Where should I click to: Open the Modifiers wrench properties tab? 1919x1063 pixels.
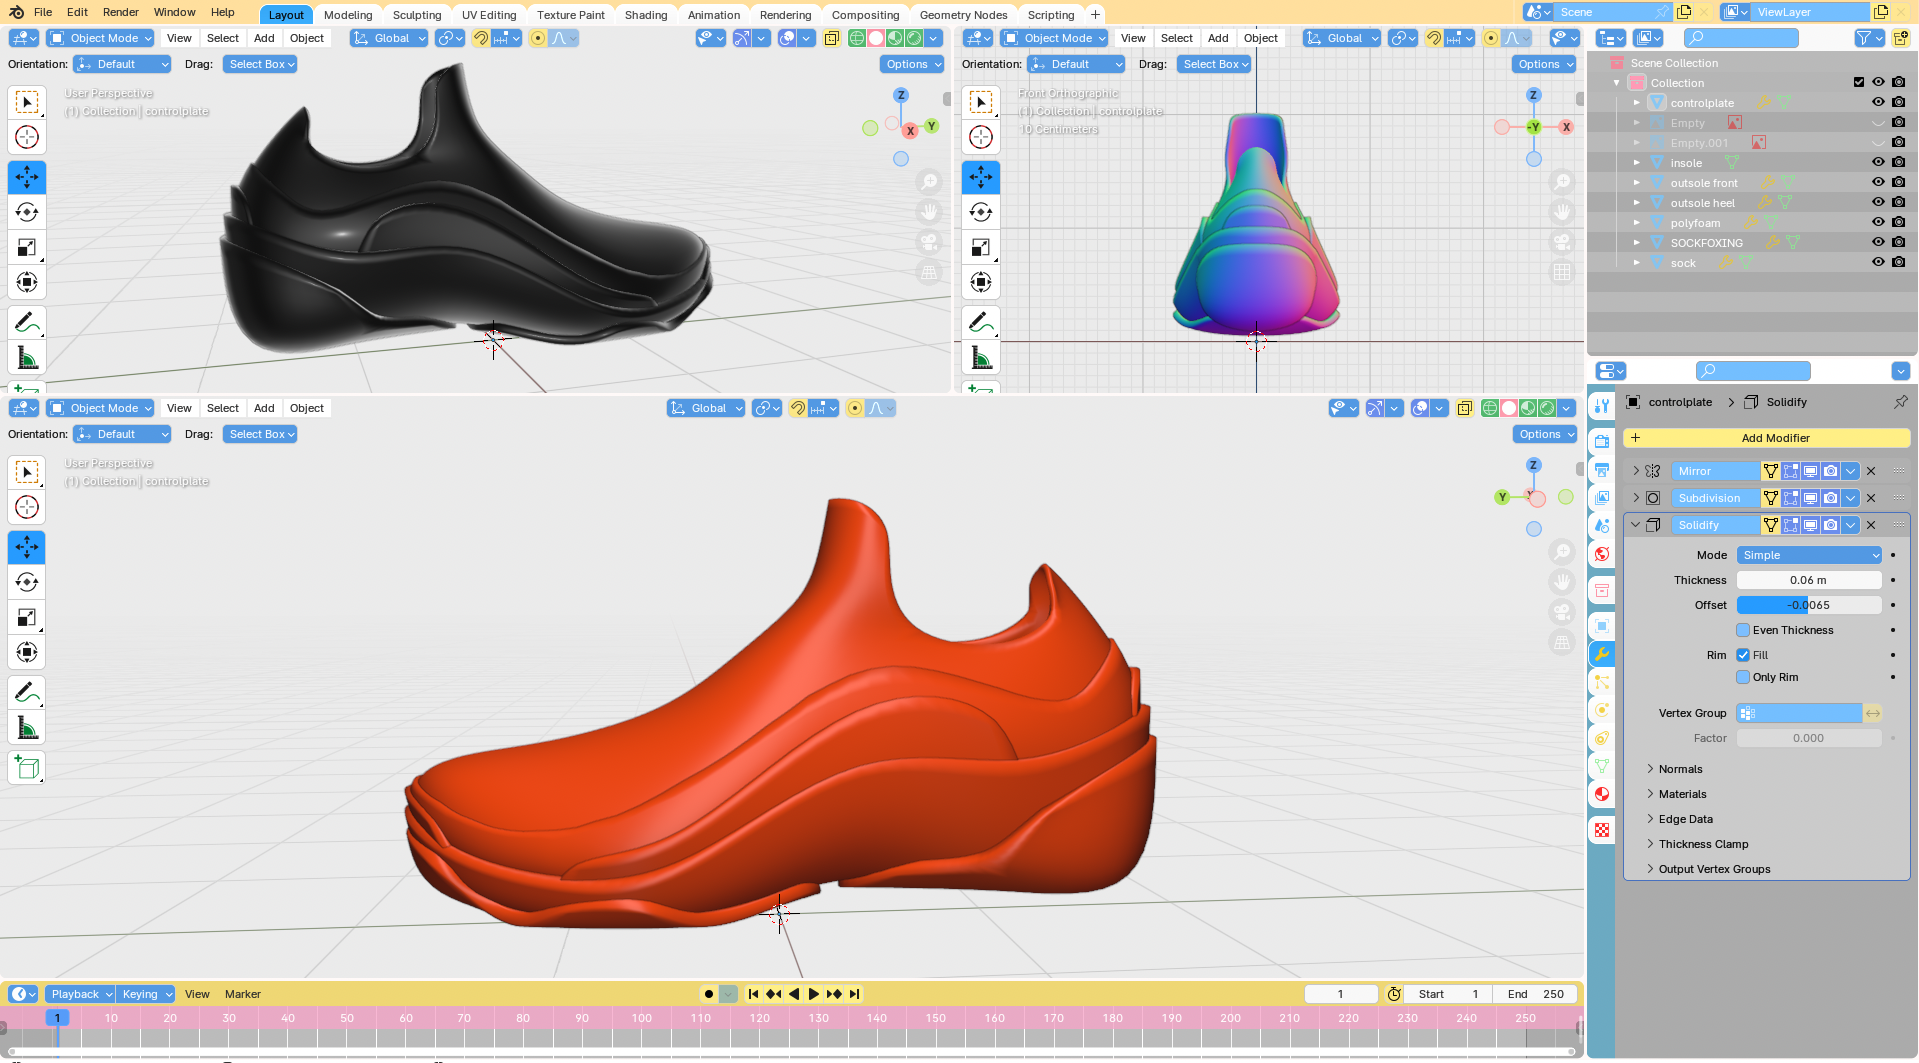(x=1602, y=654)
